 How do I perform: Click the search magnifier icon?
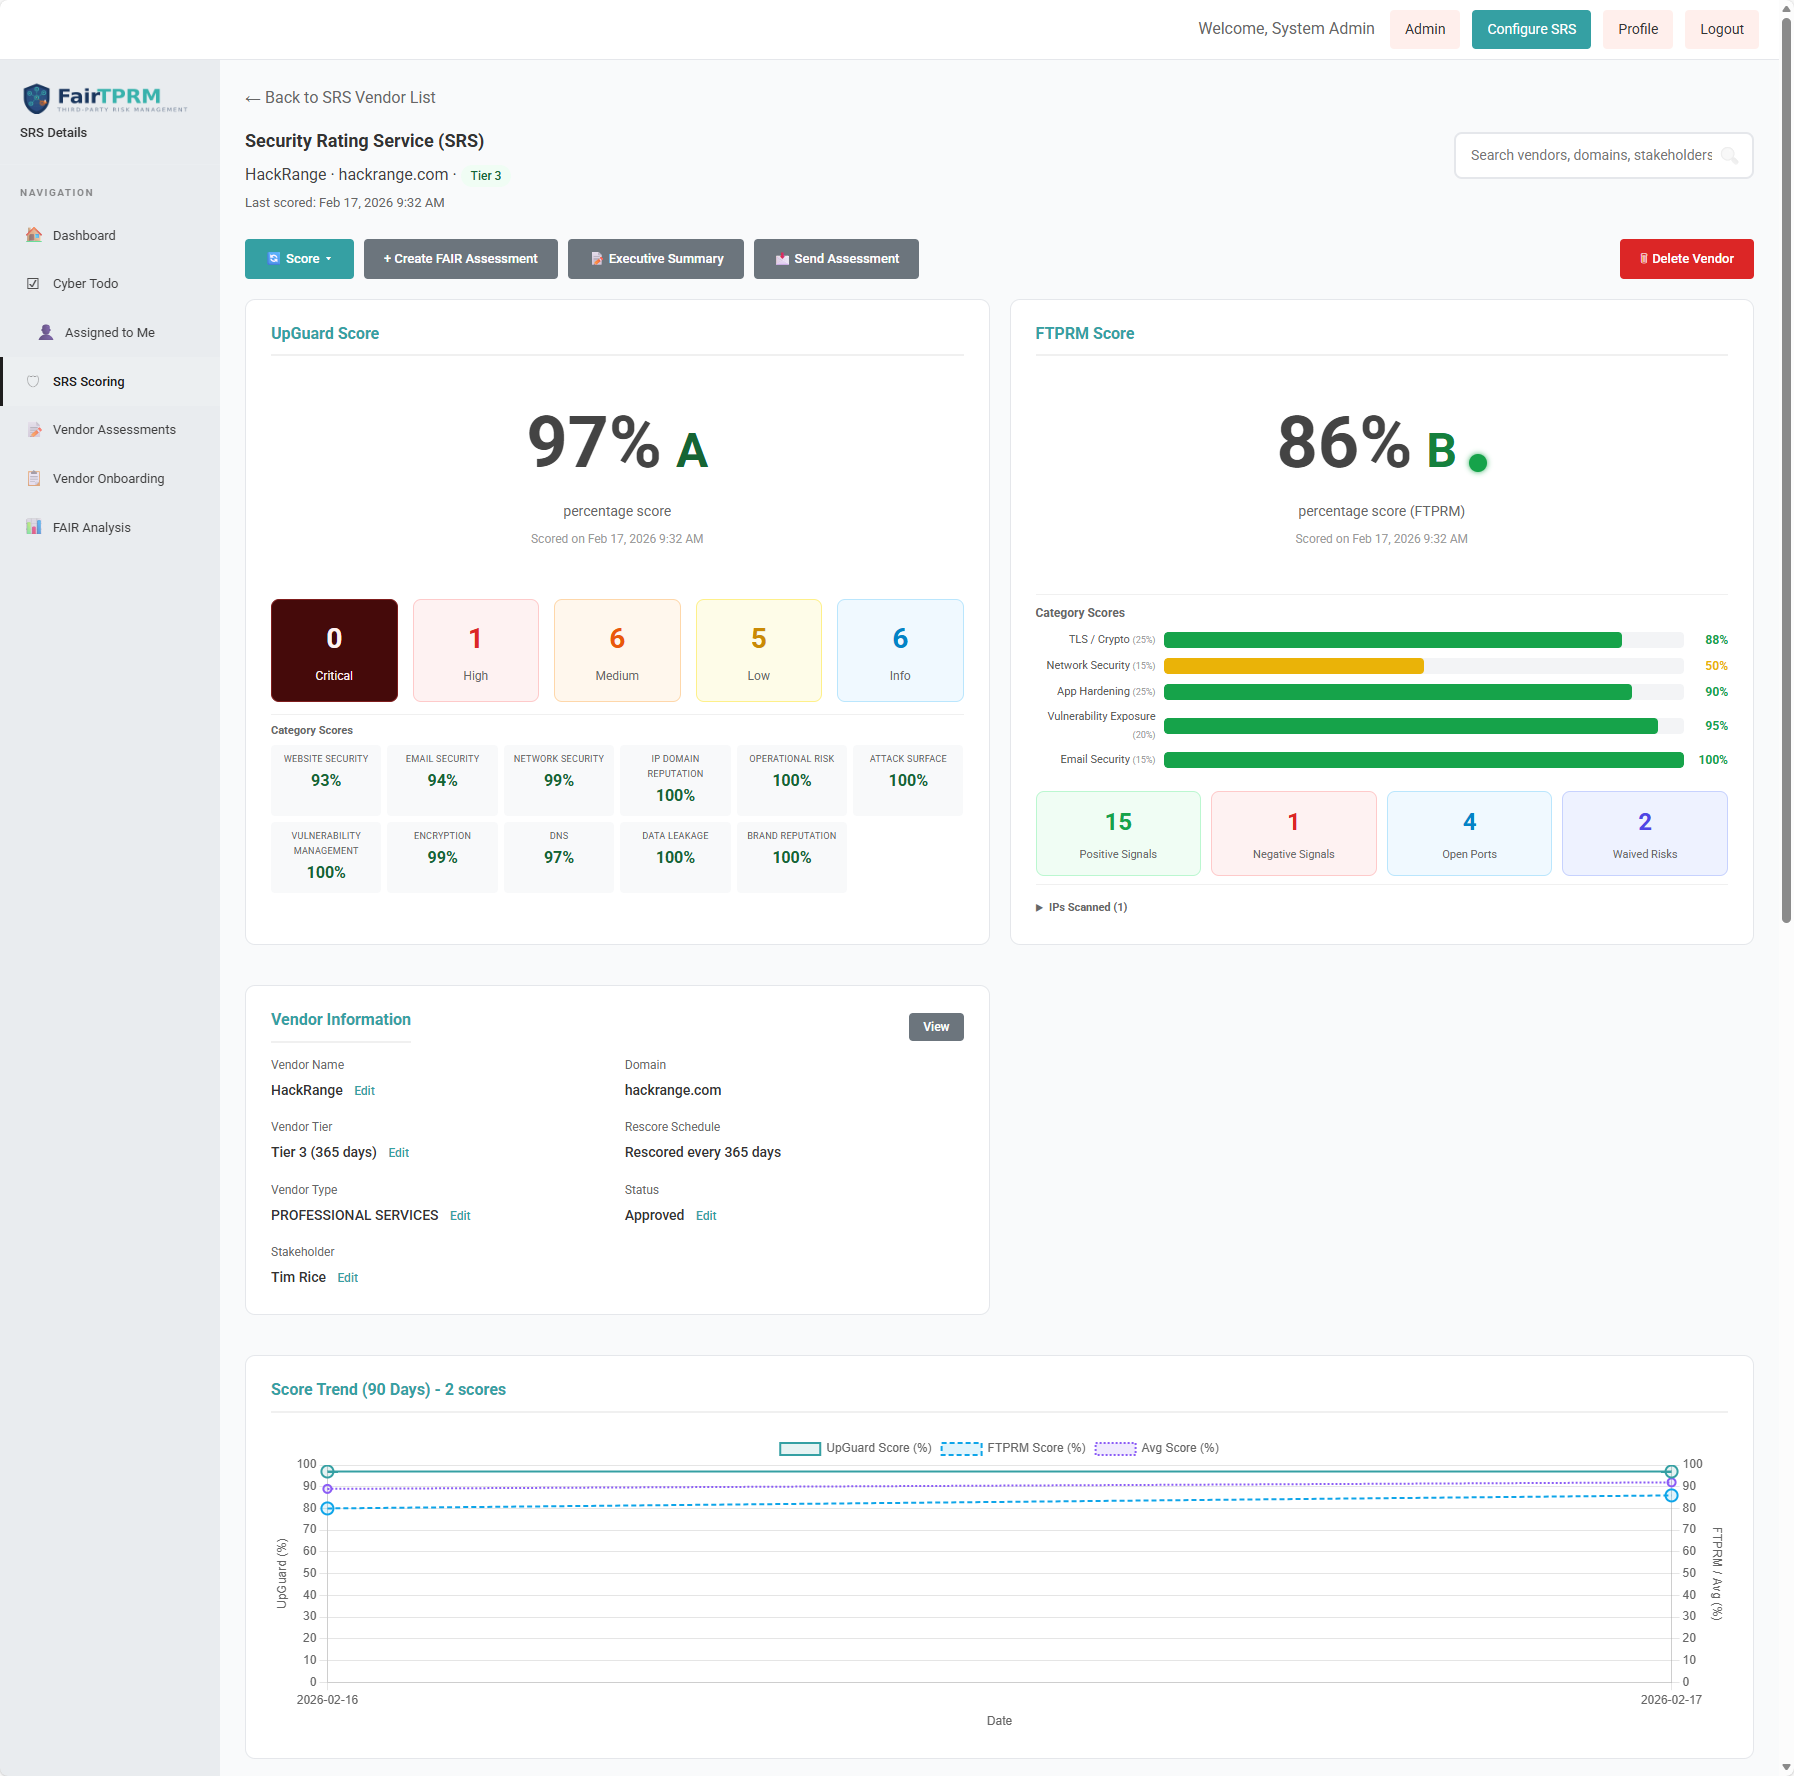(x=1729, y=156)
